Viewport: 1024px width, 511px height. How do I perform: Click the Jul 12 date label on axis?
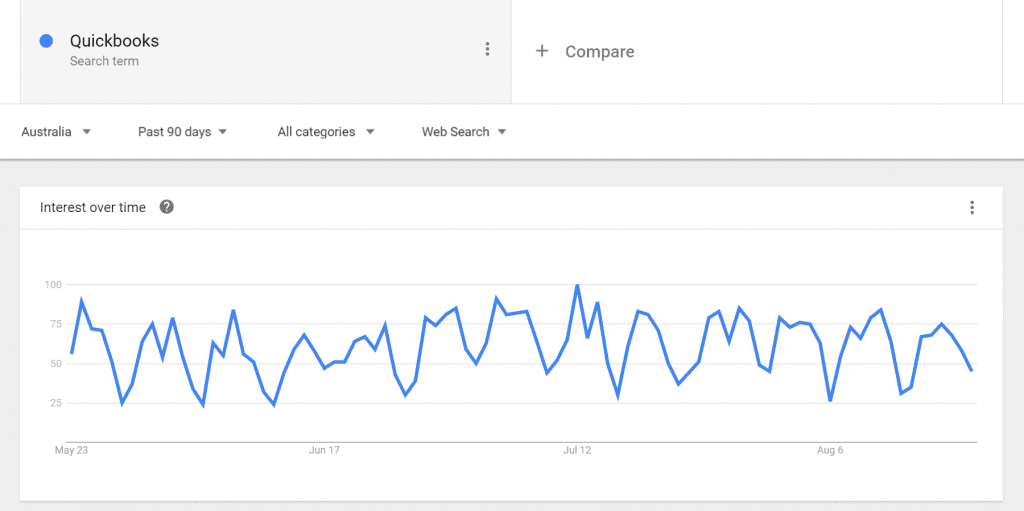click(x=577, y=450)
